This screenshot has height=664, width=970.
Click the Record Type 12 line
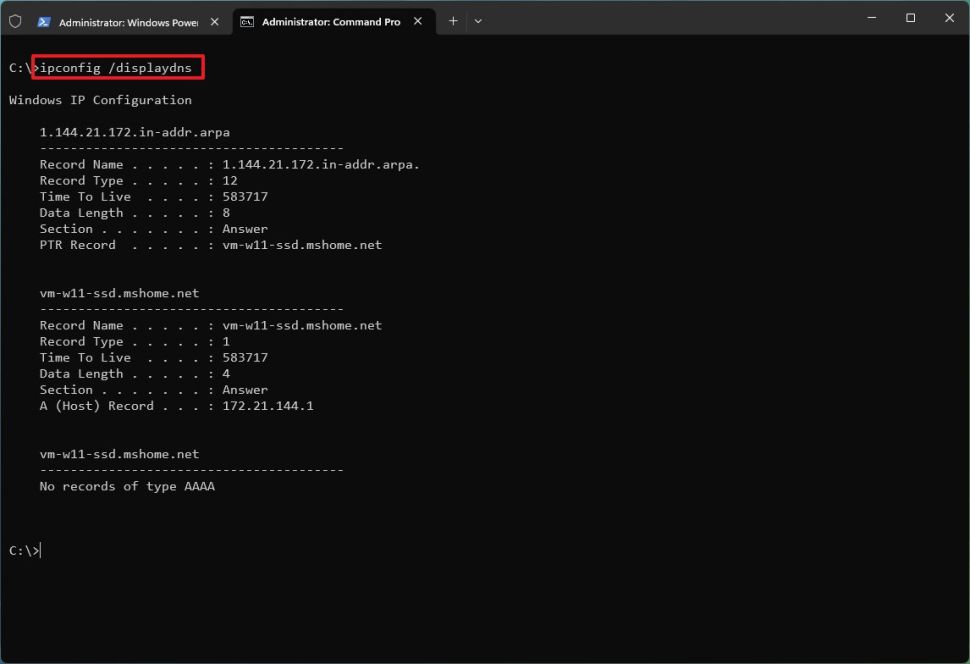tap(130, 180)
